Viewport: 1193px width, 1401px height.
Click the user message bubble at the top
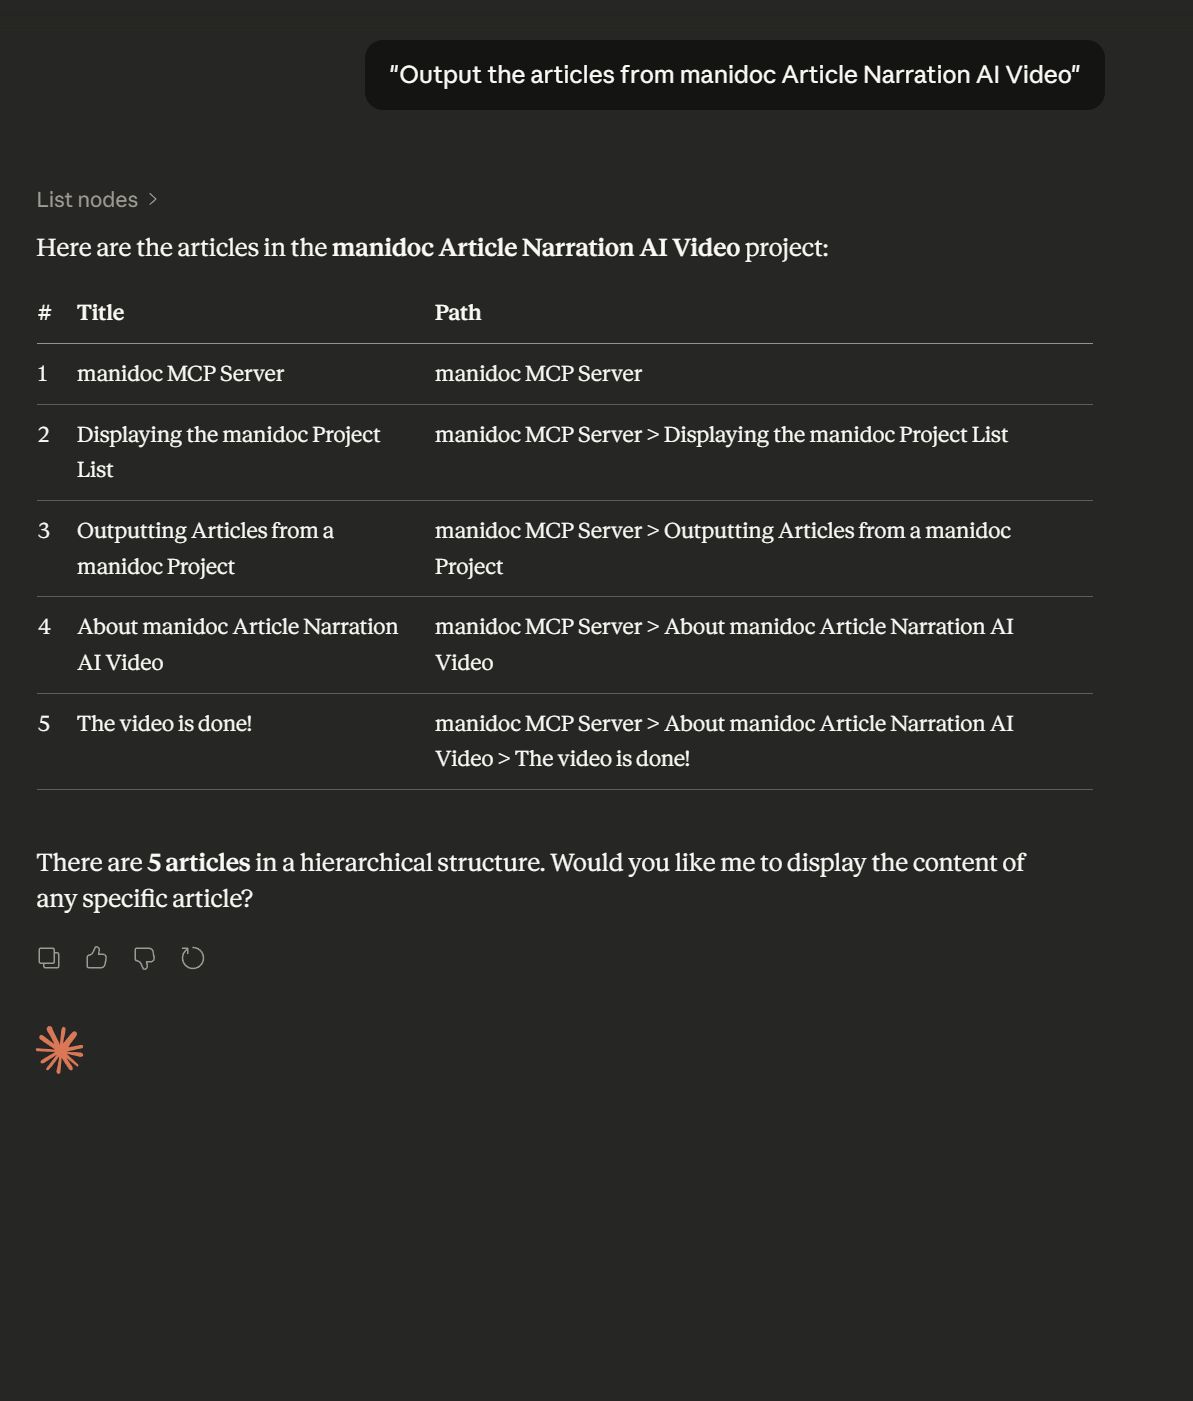click(735, 74)
